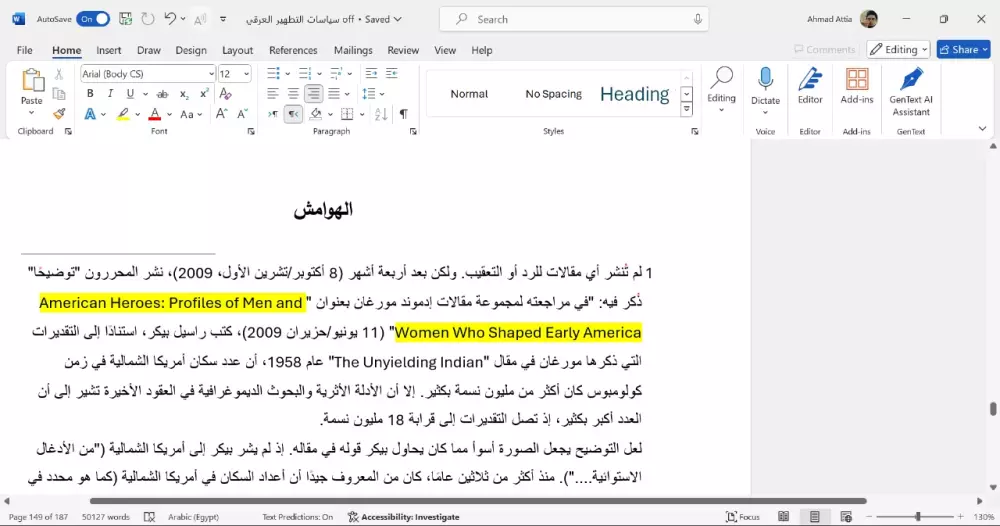The image size is (1000, 526).
Task: Open the Font dialog launcher
Action: (x=251, y=131)
